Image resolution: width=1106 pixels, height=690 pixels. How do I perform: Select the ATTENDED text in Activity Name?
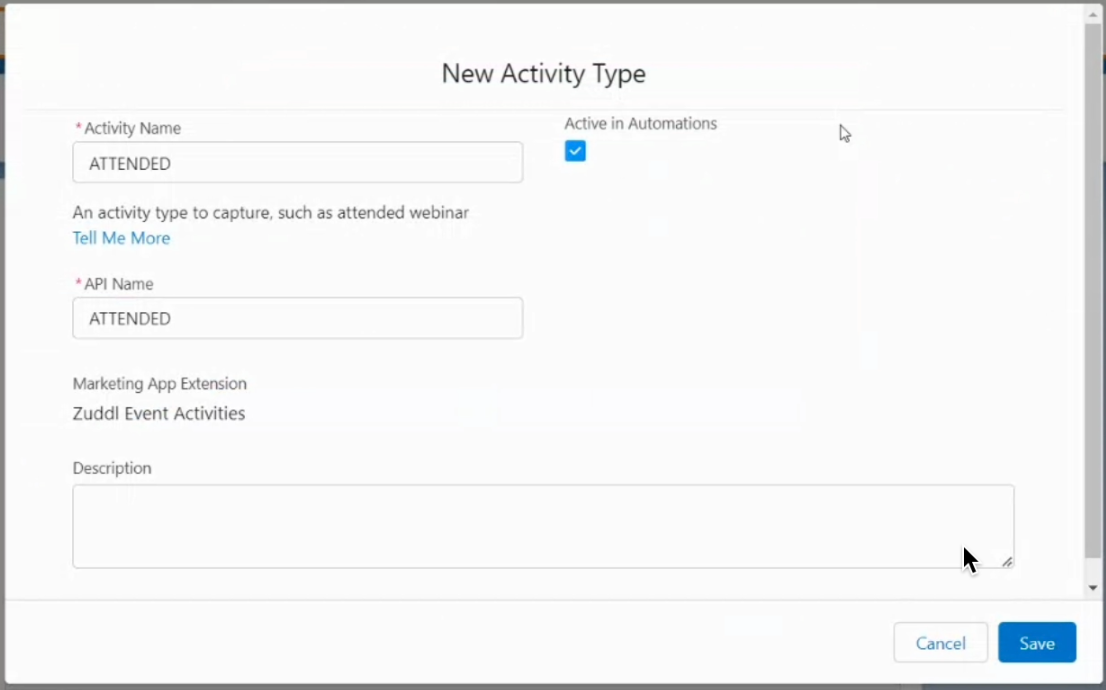[129, 163]
